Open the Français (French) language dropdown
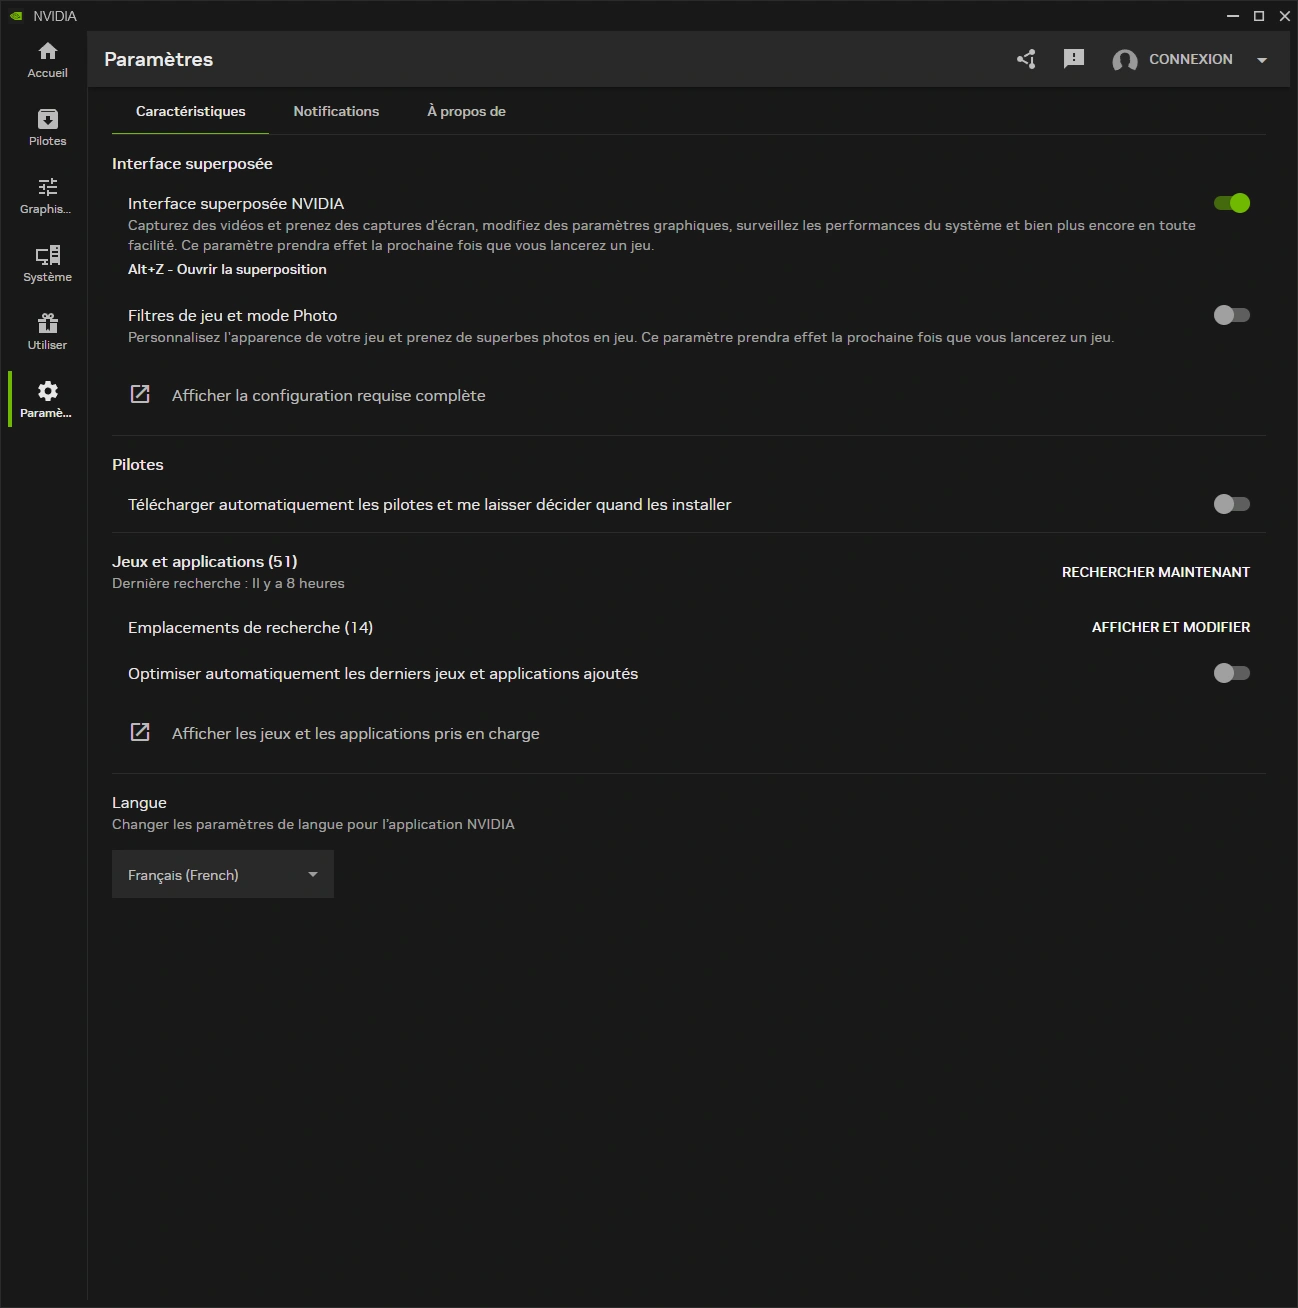Screen dimensions: 1298x1308 click(x=223, y=874)
